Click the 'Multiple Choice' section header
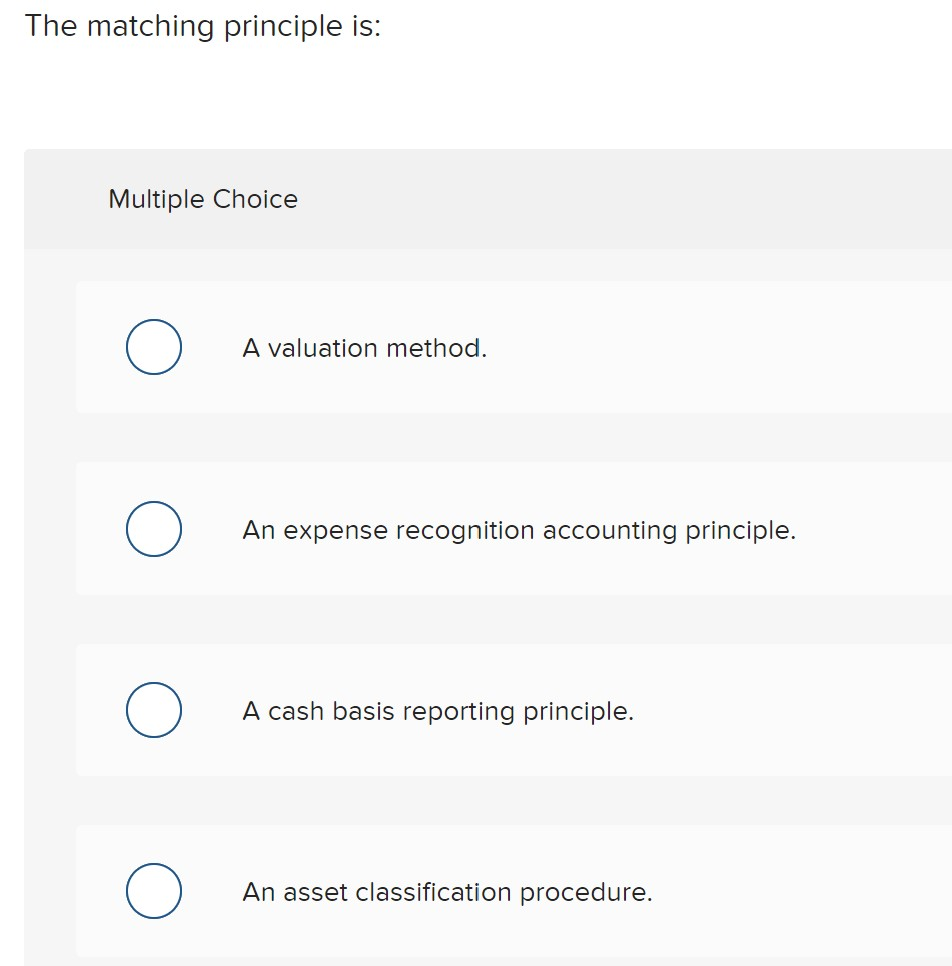 point(202,199)
